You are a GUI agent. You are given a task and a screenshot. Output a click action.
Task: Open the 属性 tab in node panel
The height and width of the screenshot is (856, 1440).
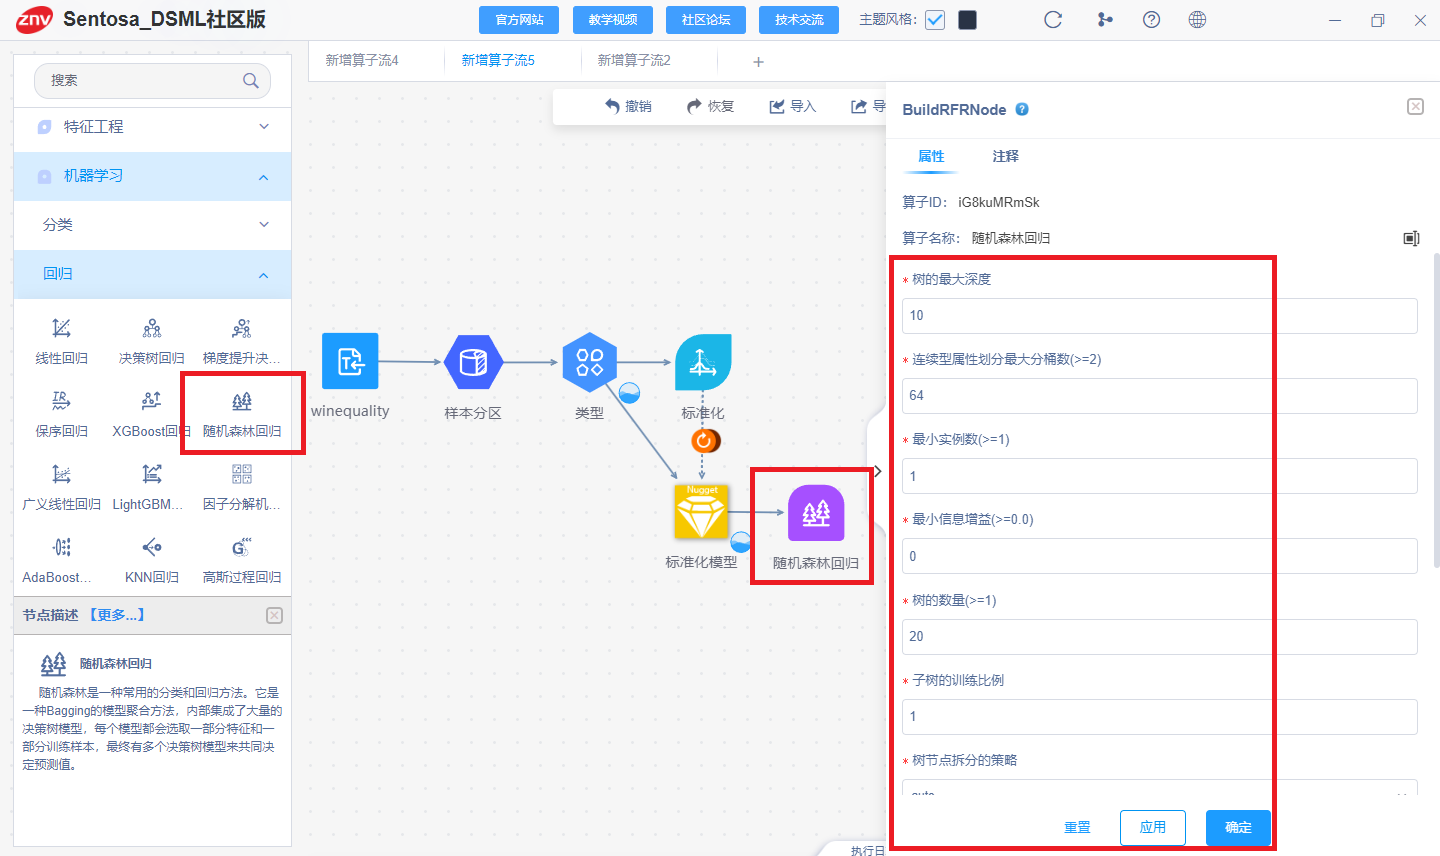tap(931, 156)
